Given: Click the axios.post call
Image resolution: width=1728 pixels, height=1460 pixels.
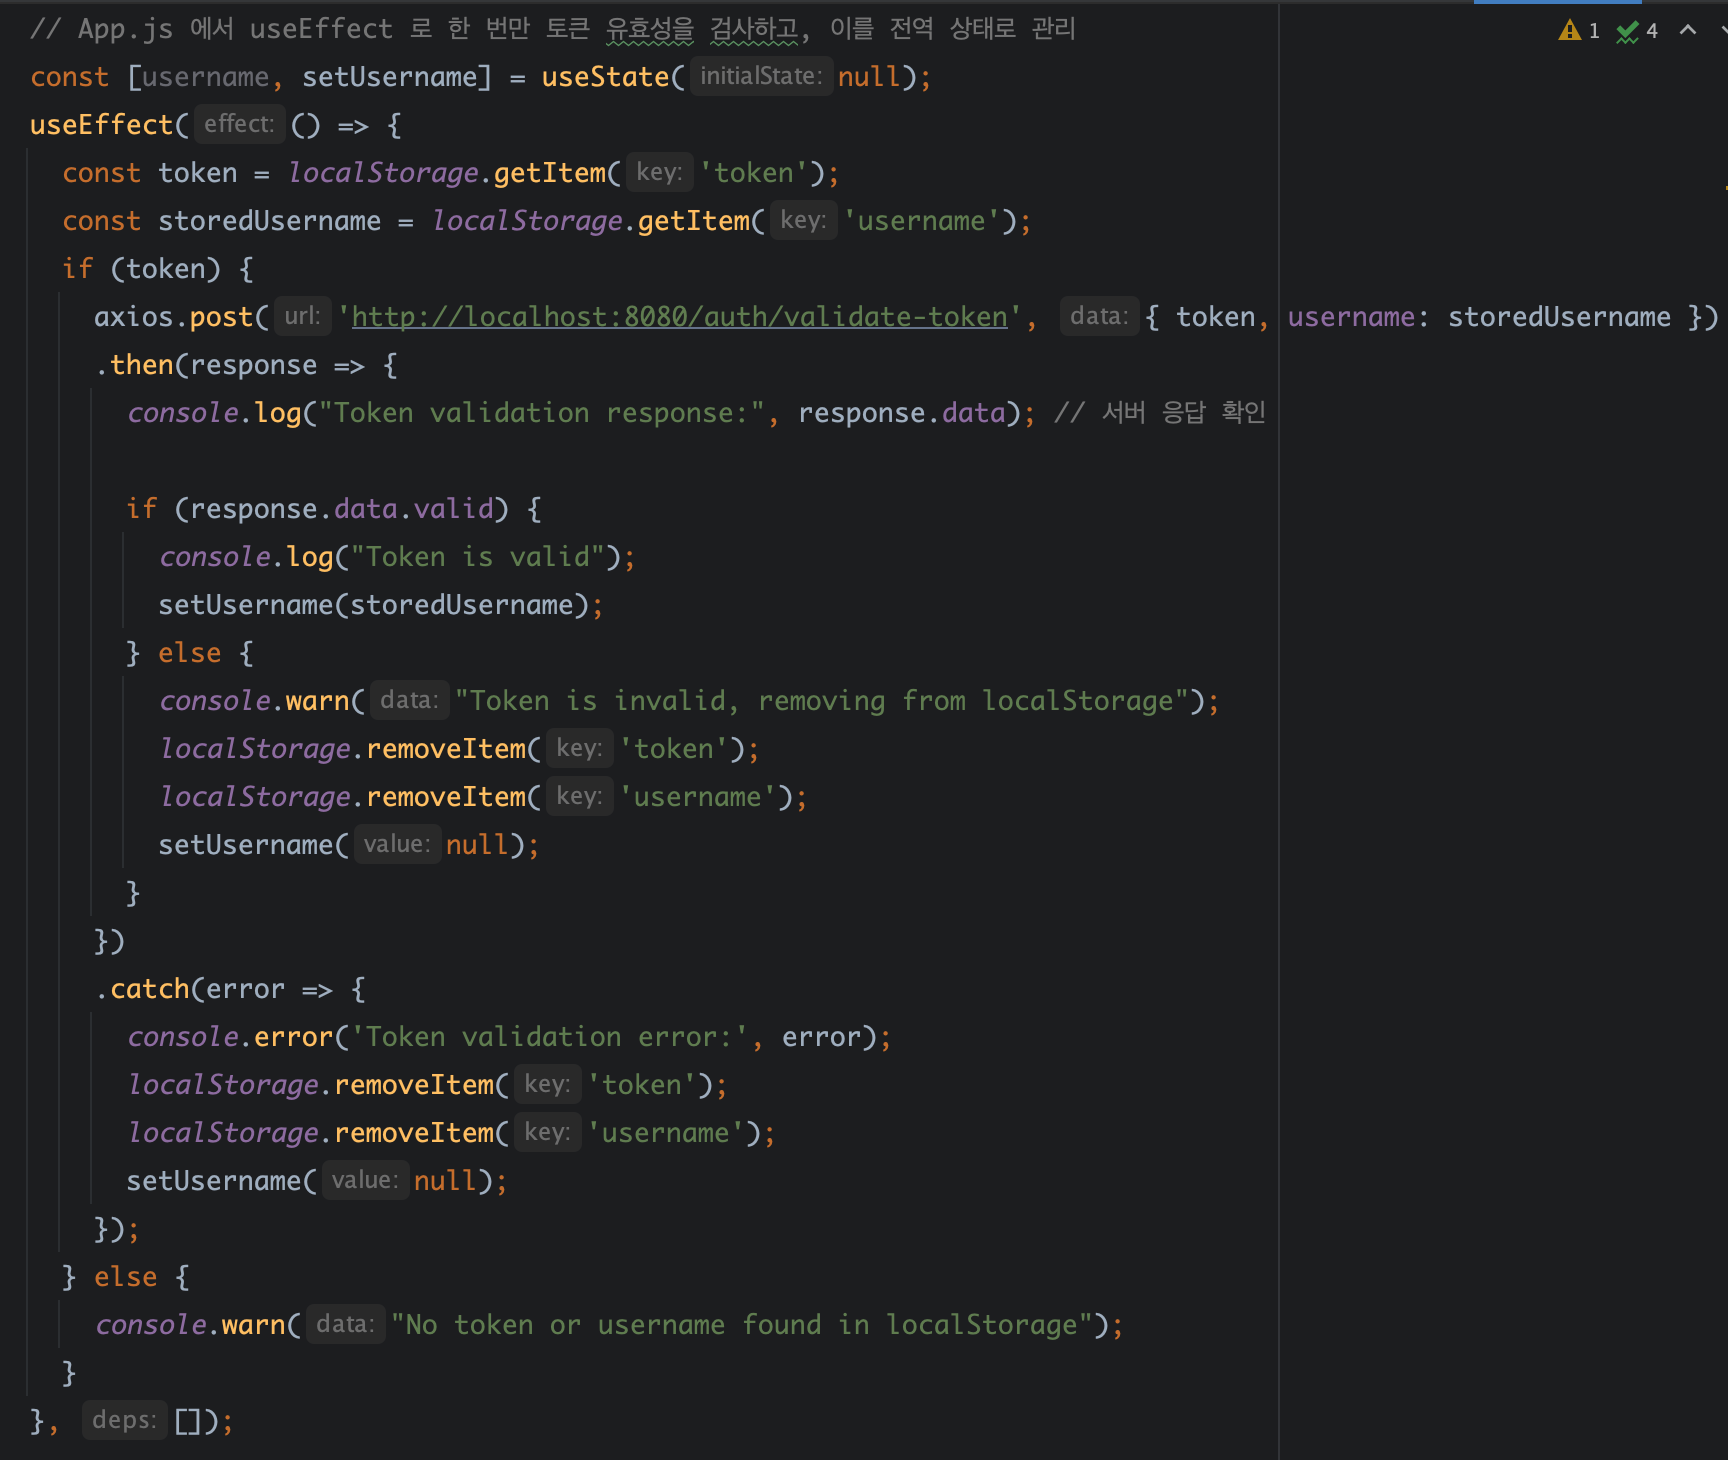Looking at the screenshot, I should point(174,317).
